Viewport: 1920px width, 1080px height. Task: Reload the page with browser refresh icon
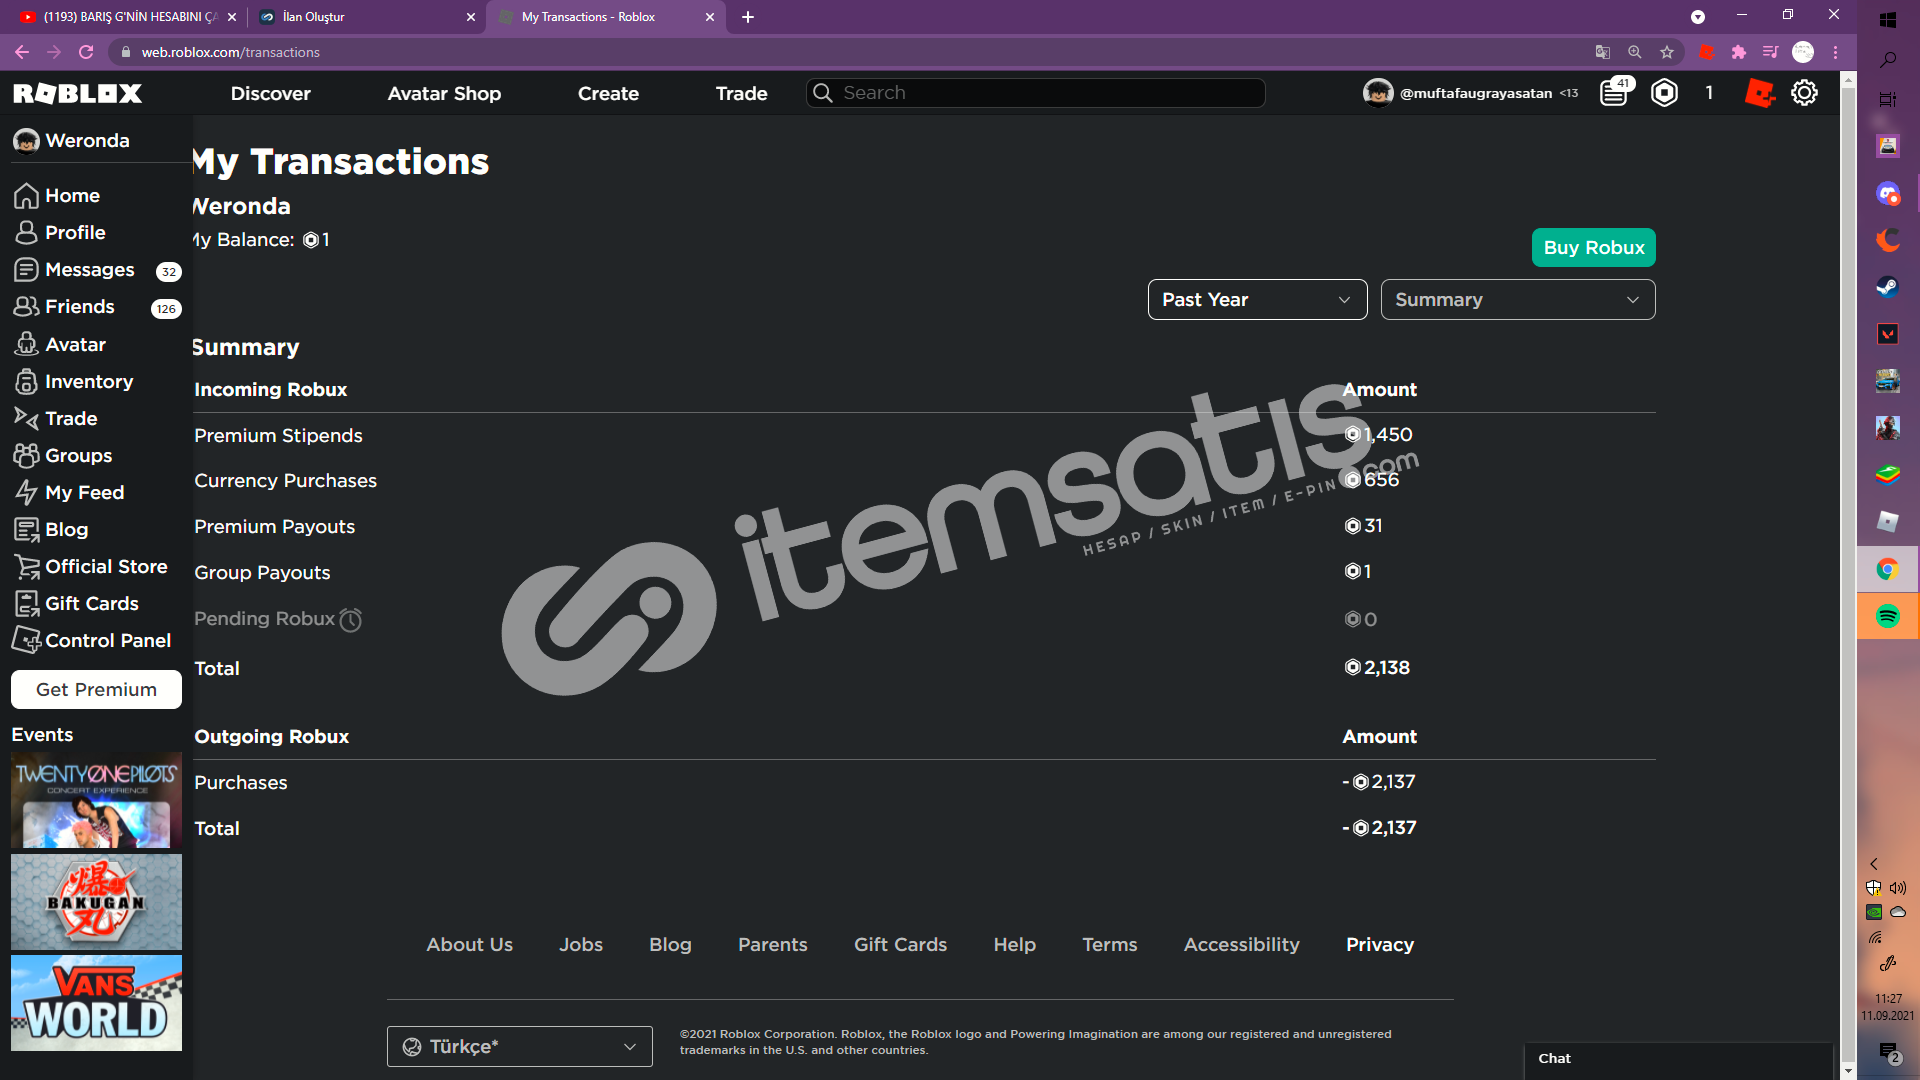(x=86, y=52)
